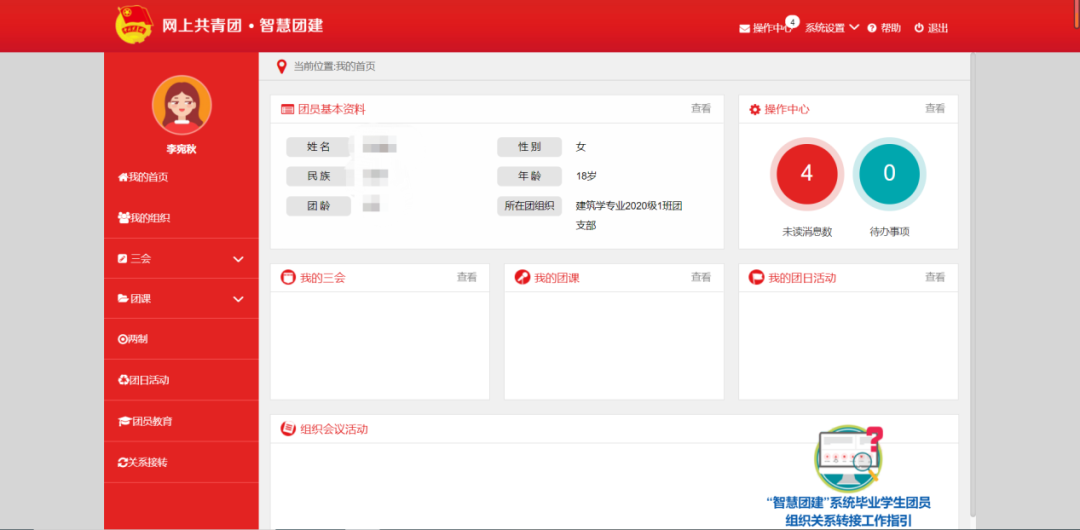
Task: Click the gear icon beside 操作中心 panel
Action: [755, 109]
